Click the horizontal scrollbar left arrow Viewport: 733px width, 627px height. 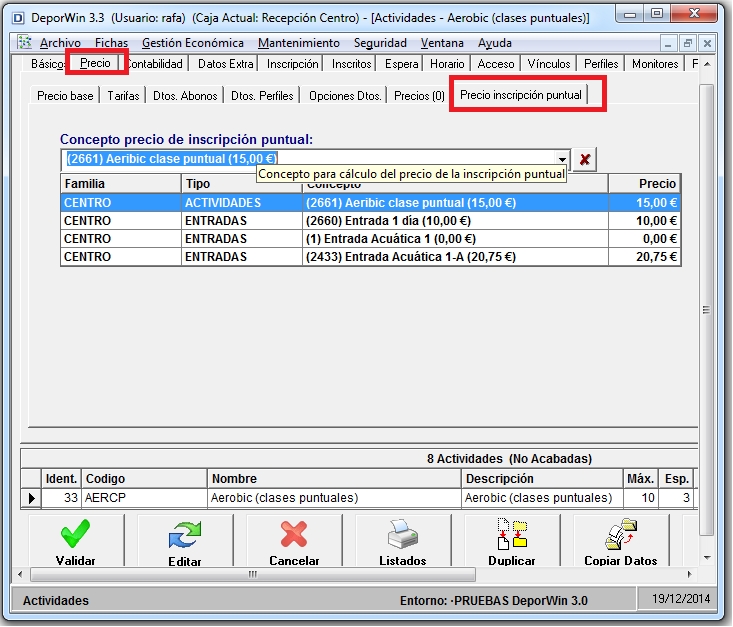pos(20,574)
